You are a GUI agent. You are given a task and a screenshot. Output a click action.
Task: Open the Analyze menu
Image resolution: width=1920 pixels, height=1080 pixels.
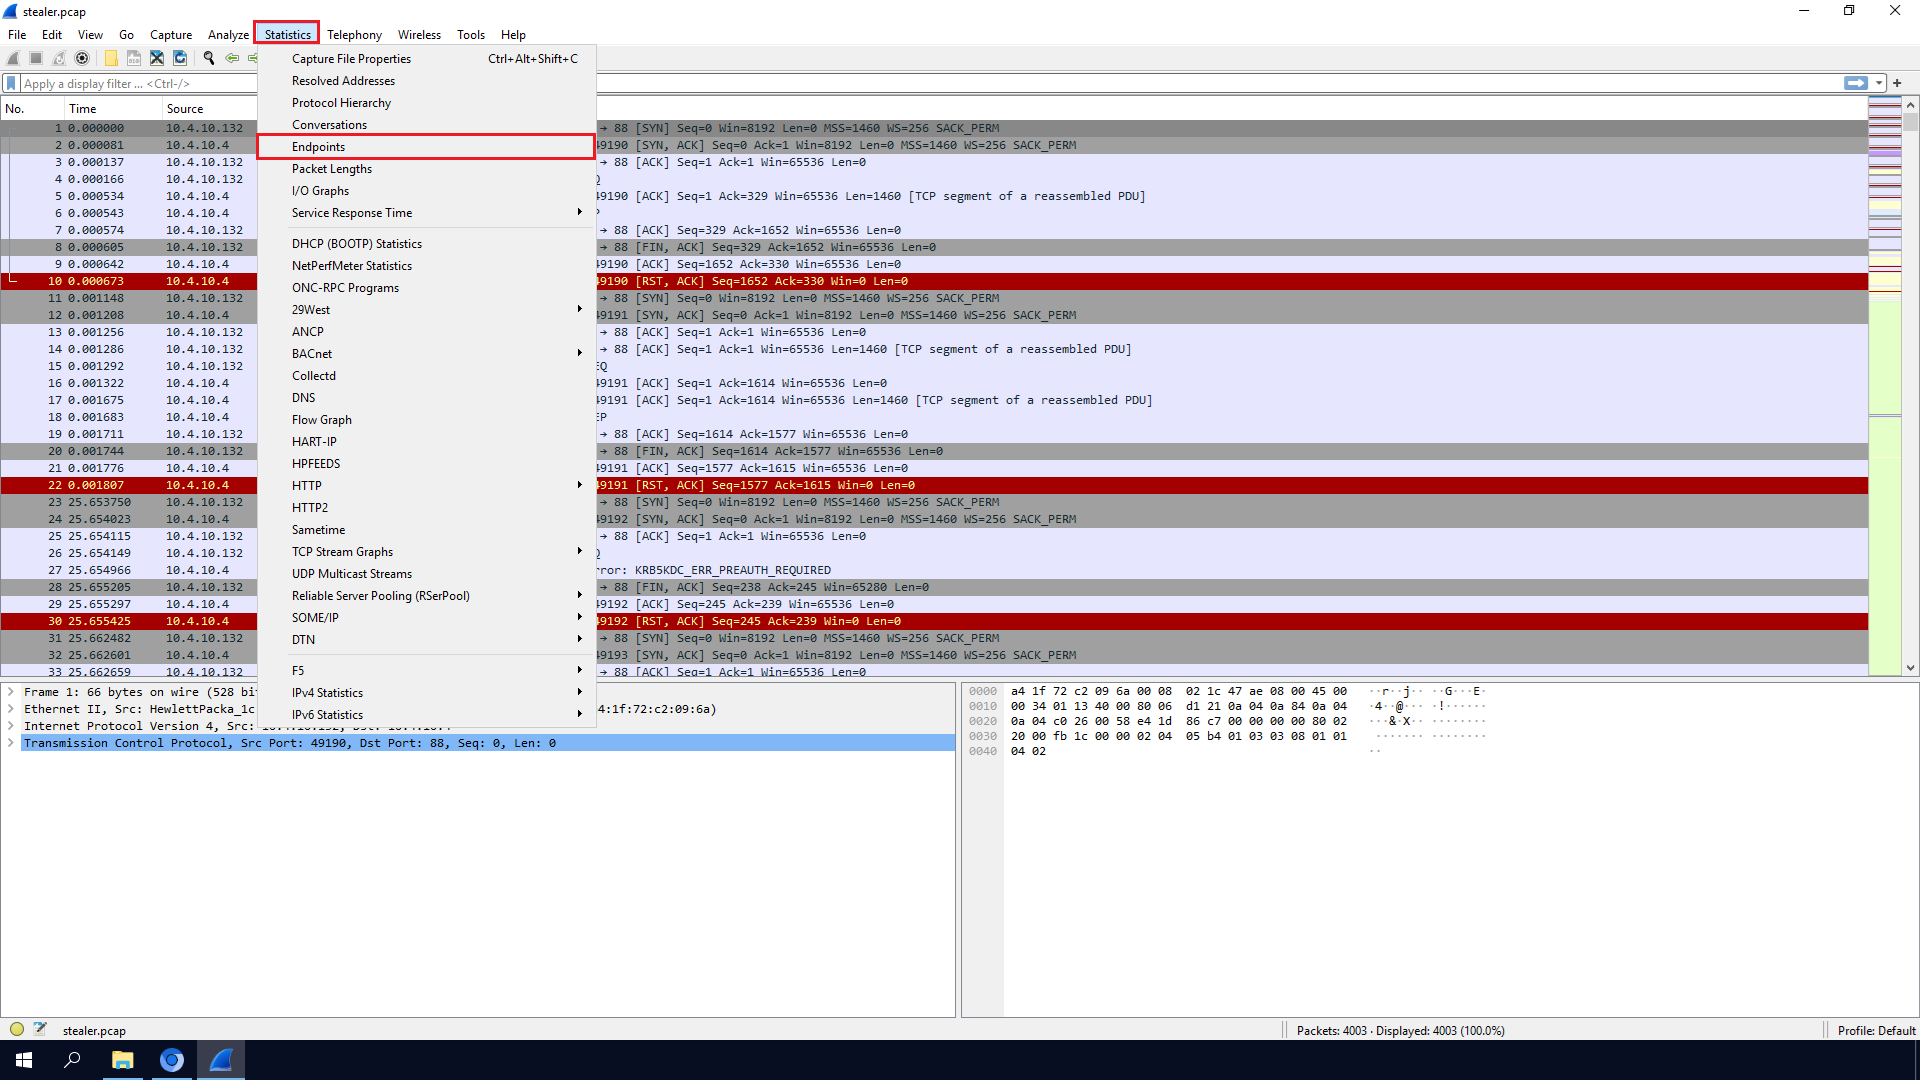(x=228, y=34)
